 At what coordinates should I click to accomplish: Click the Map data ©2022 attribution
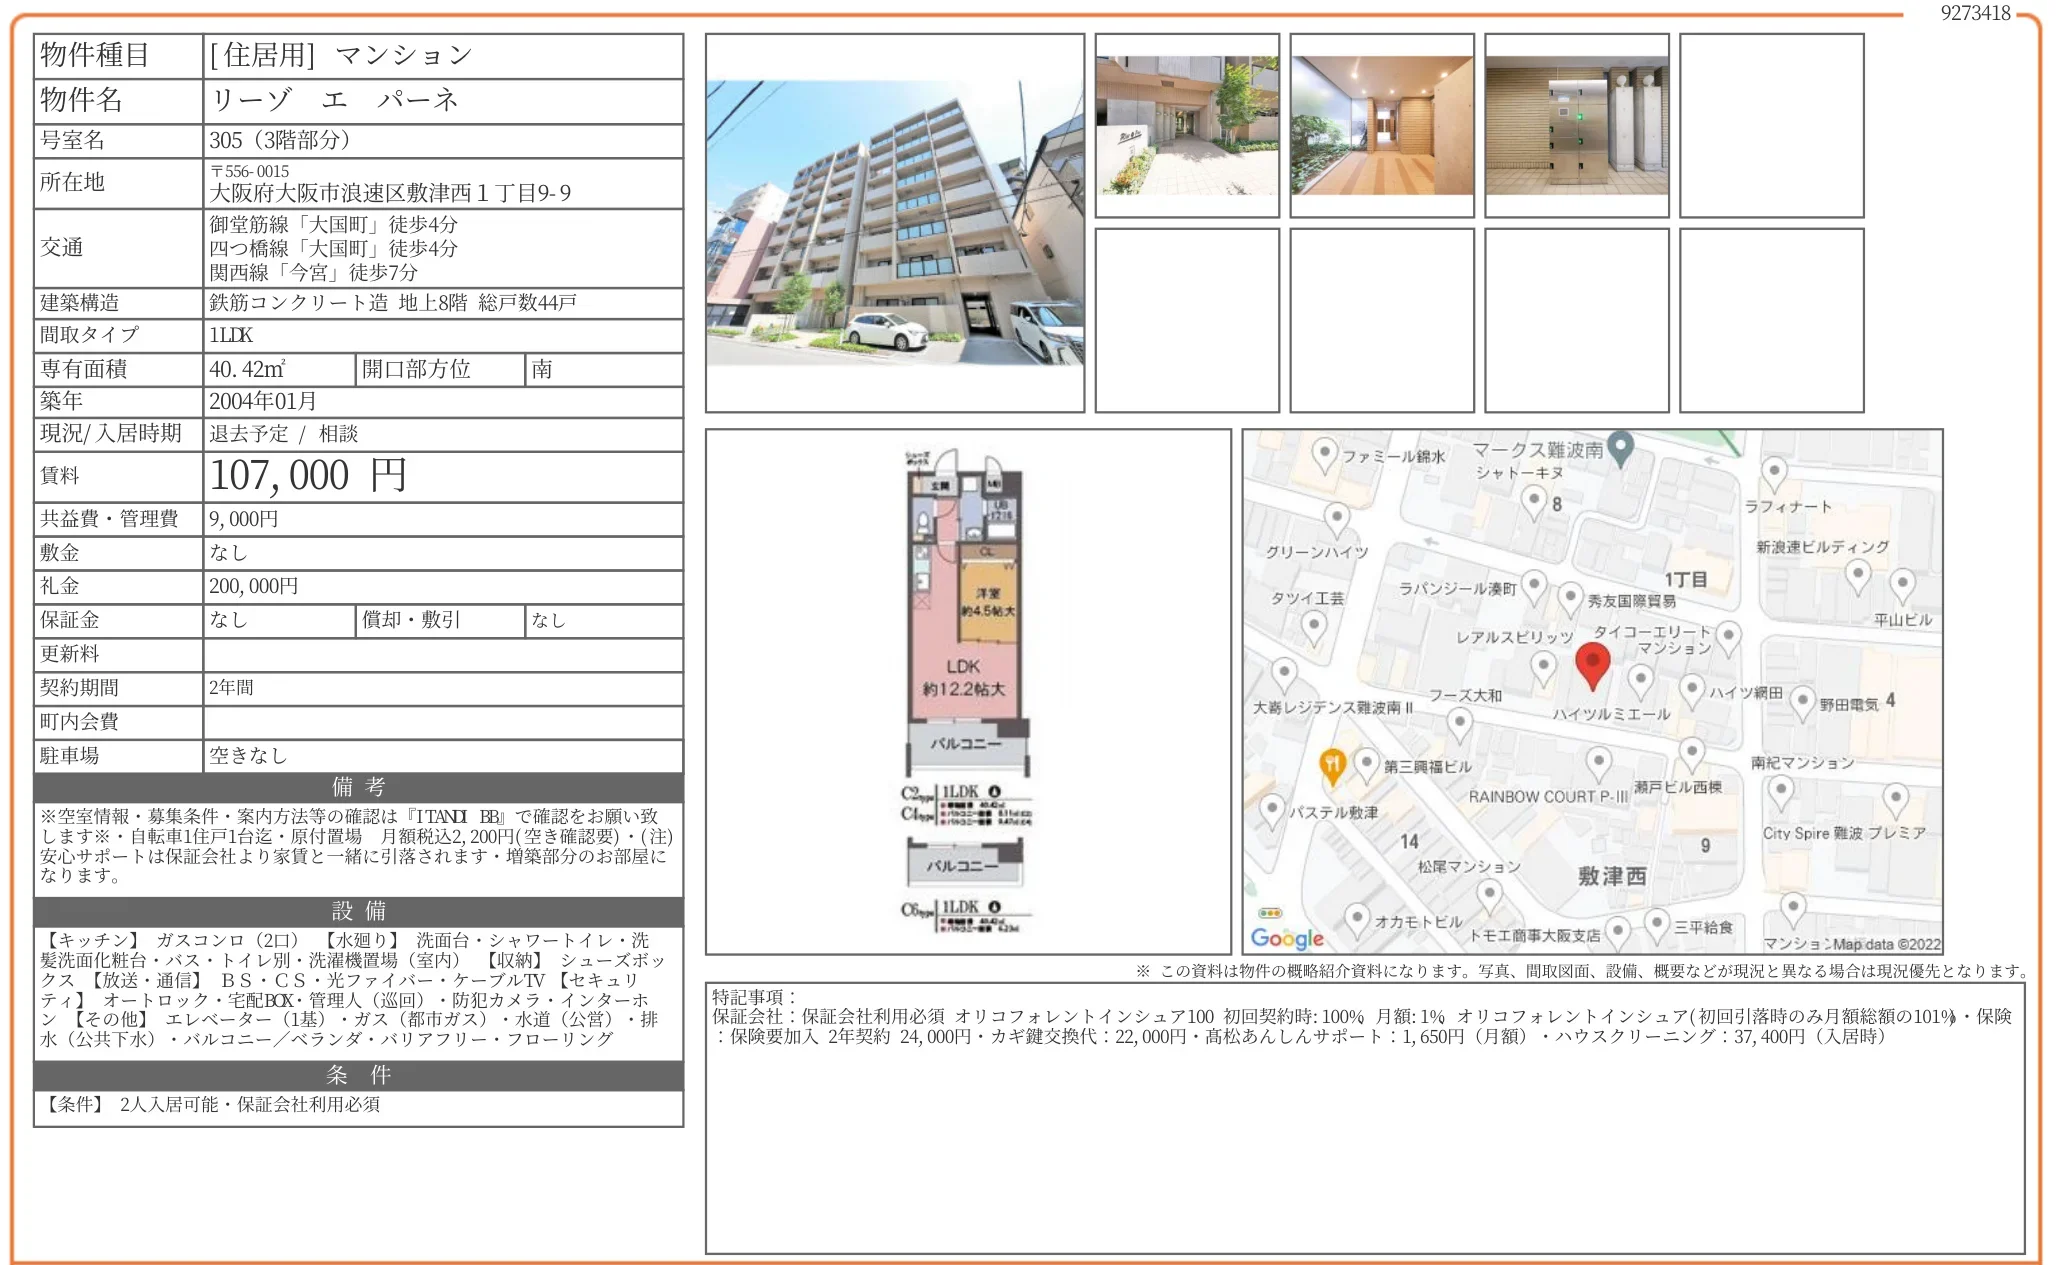coord(1886,944)
